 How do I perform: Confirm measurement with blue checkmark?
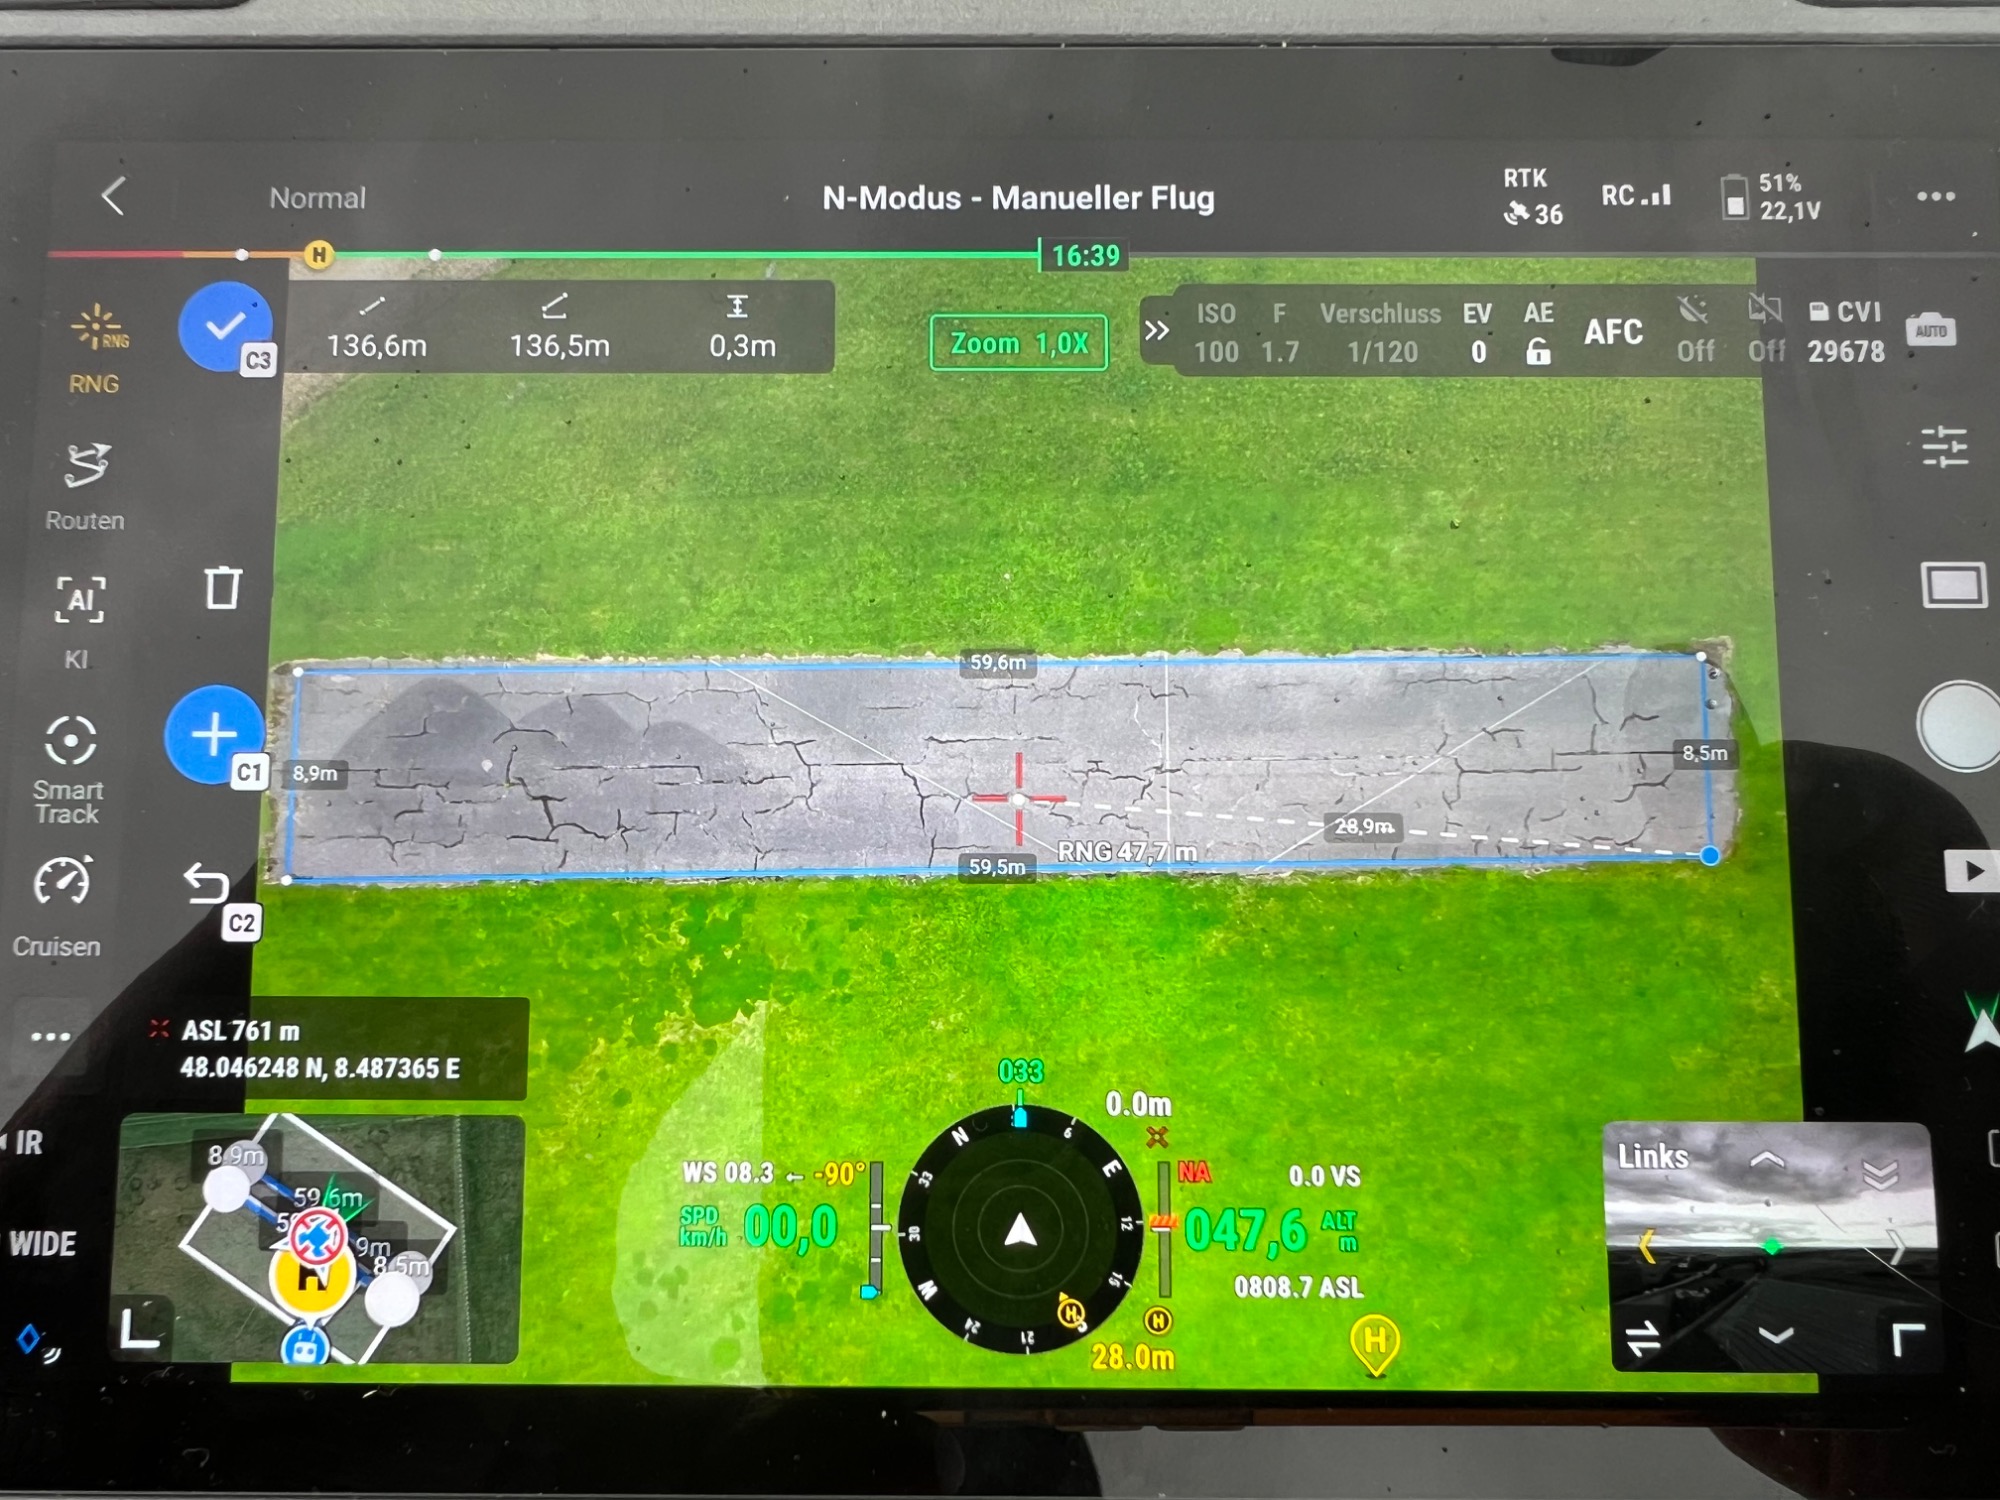[x=225, y=326]
